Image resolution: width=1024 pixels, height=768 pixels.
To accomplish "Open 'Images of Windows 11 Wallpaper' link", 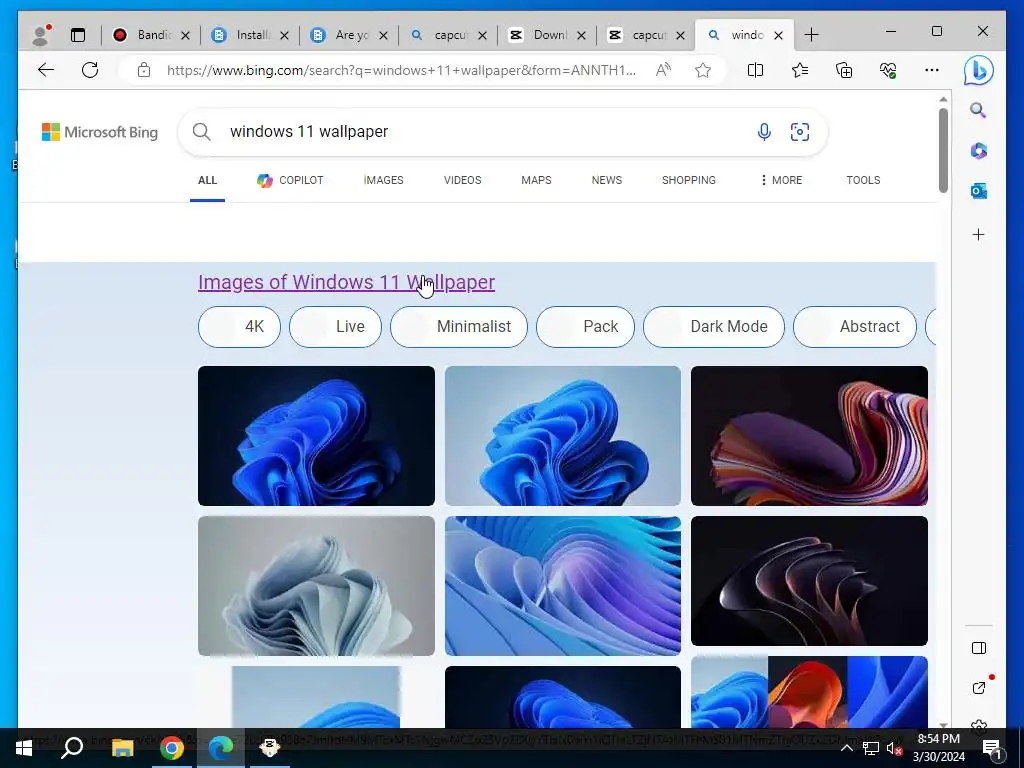I will point(346,282).
